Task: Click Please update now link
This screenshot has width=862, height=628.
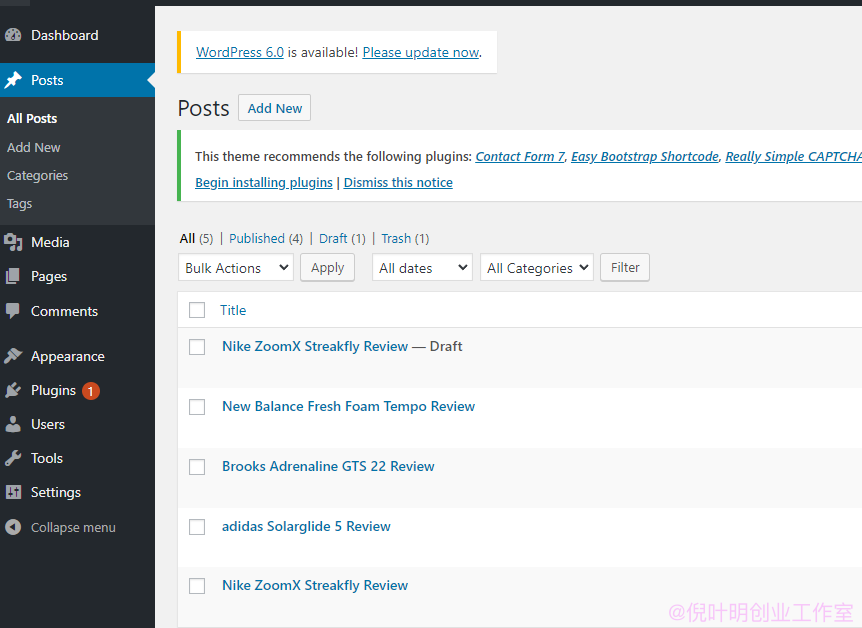Action: pyautogui.click(x=421, y=52)
